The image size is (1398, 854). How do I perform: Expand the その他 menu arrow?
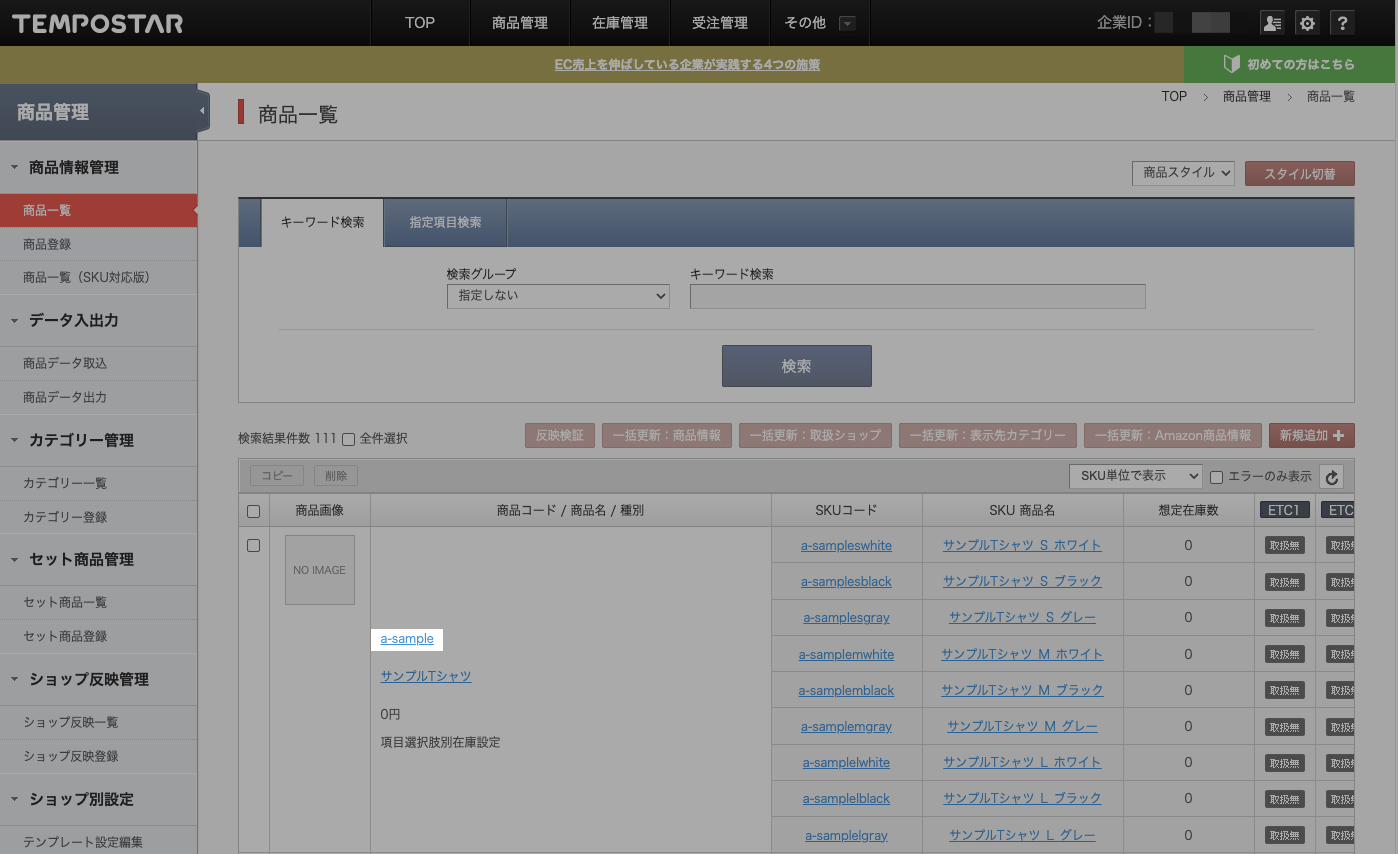point(847,23)
